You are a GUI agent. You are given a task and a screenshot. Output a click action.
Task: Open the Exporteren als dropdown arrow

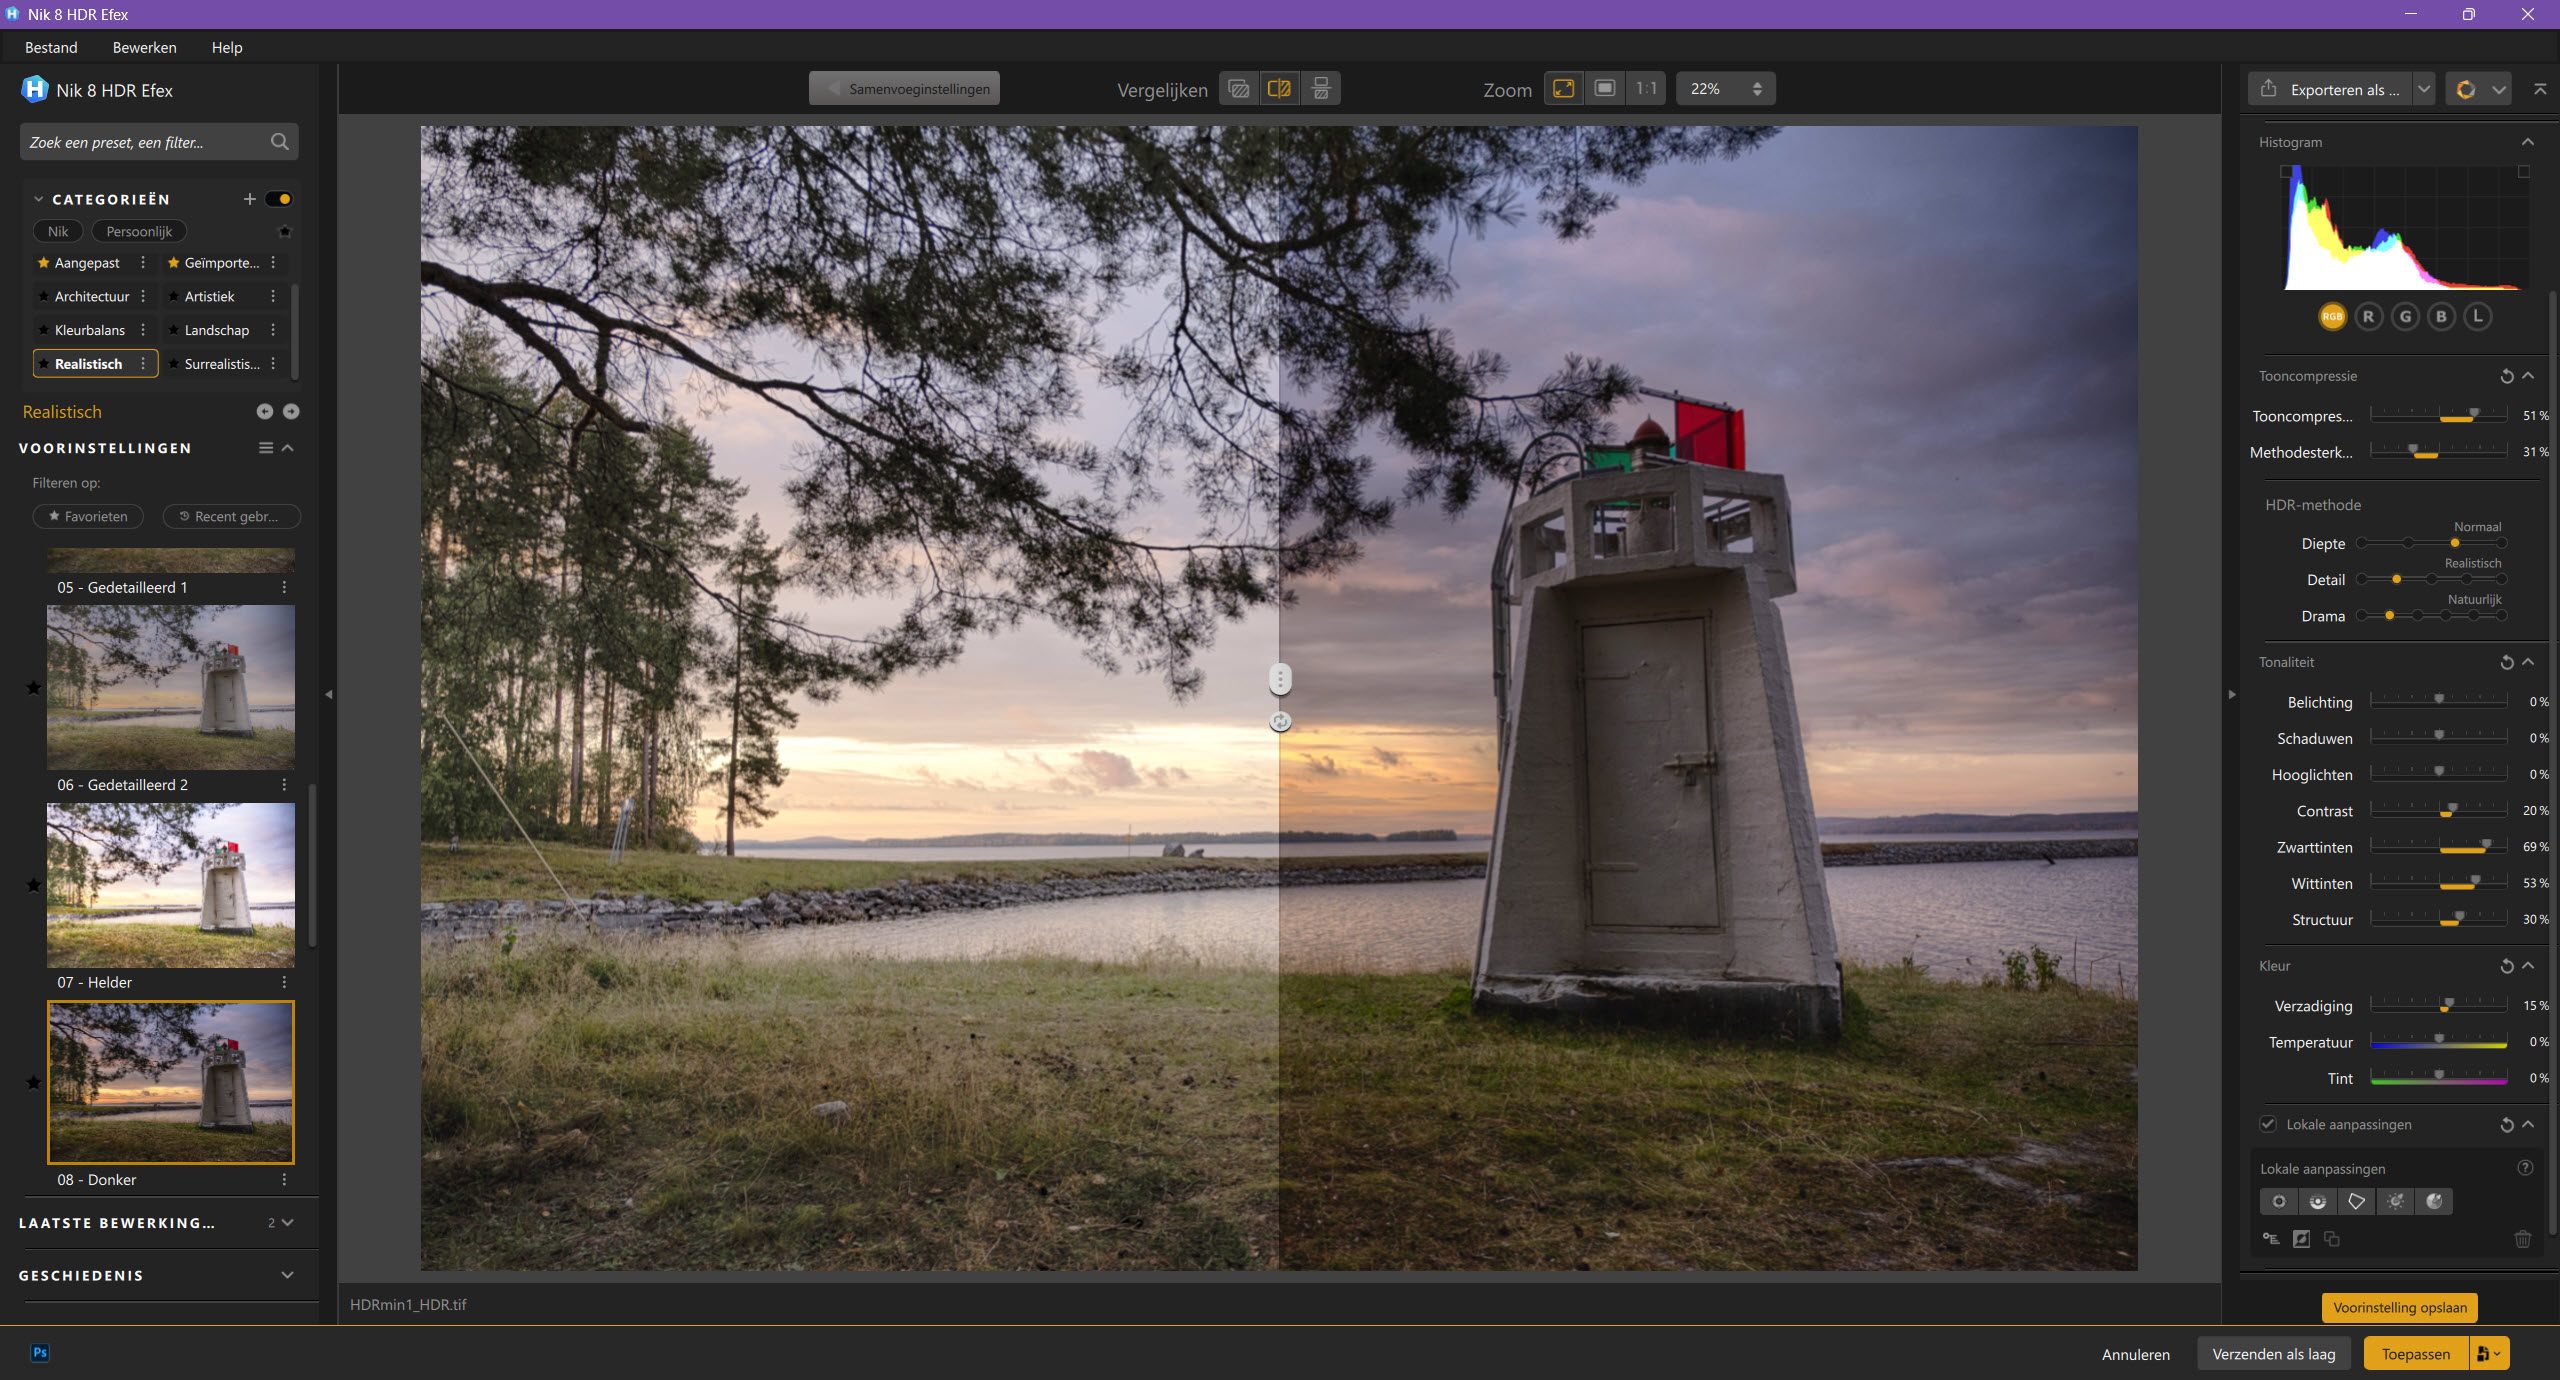click(2424, 89)
